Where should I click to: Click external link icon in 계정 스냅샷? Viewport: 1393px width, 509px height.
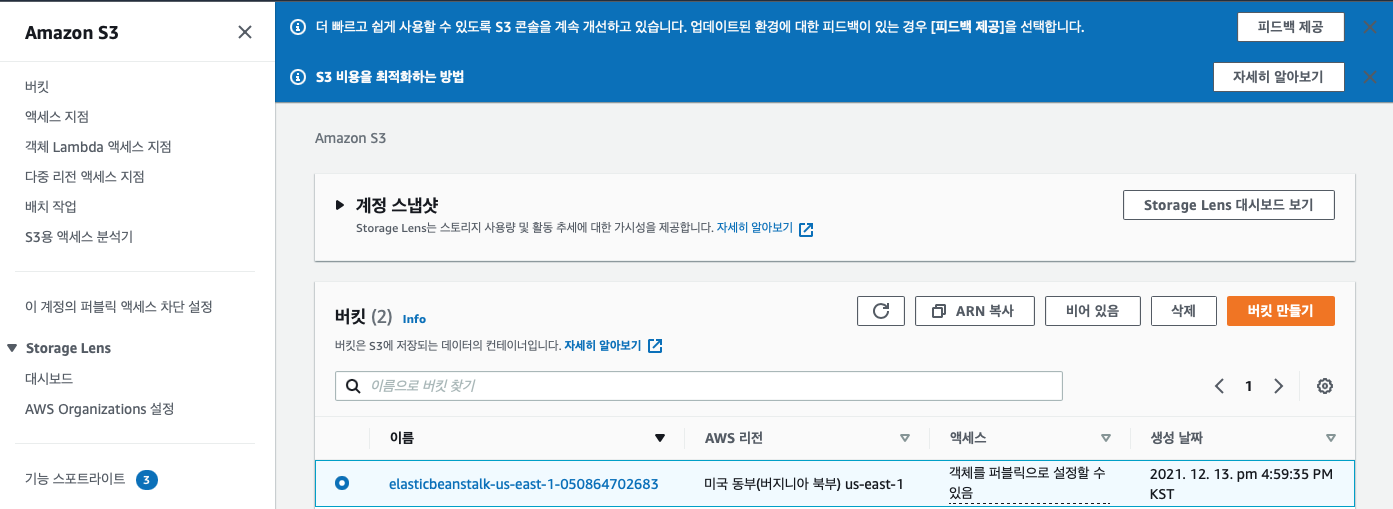(x=806, y=229)
